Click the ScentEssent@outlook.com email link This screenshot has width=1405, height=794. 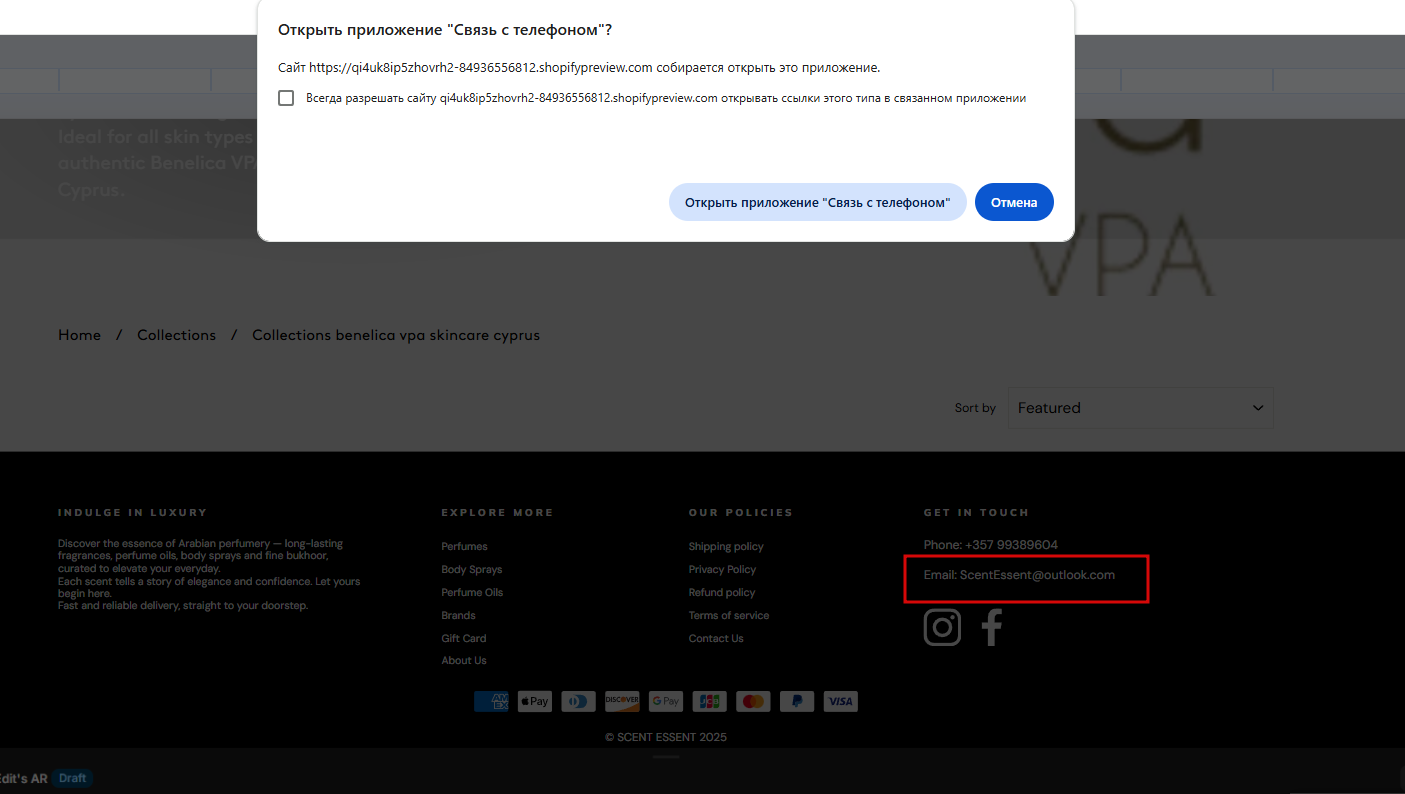pos(1037,575)
